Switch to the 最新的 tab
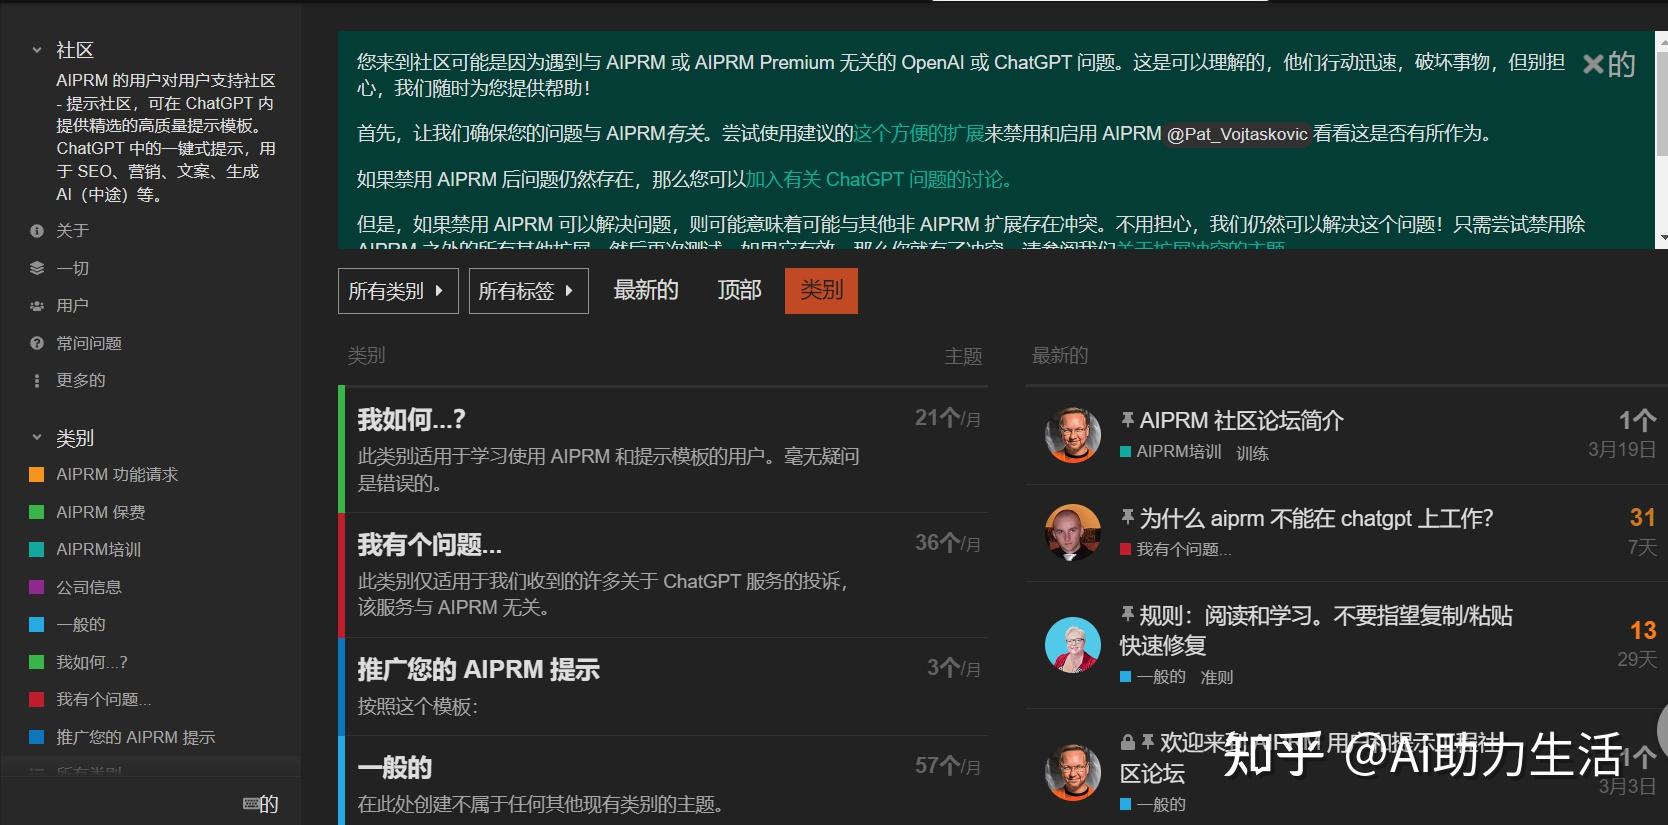 click(646, 290)
